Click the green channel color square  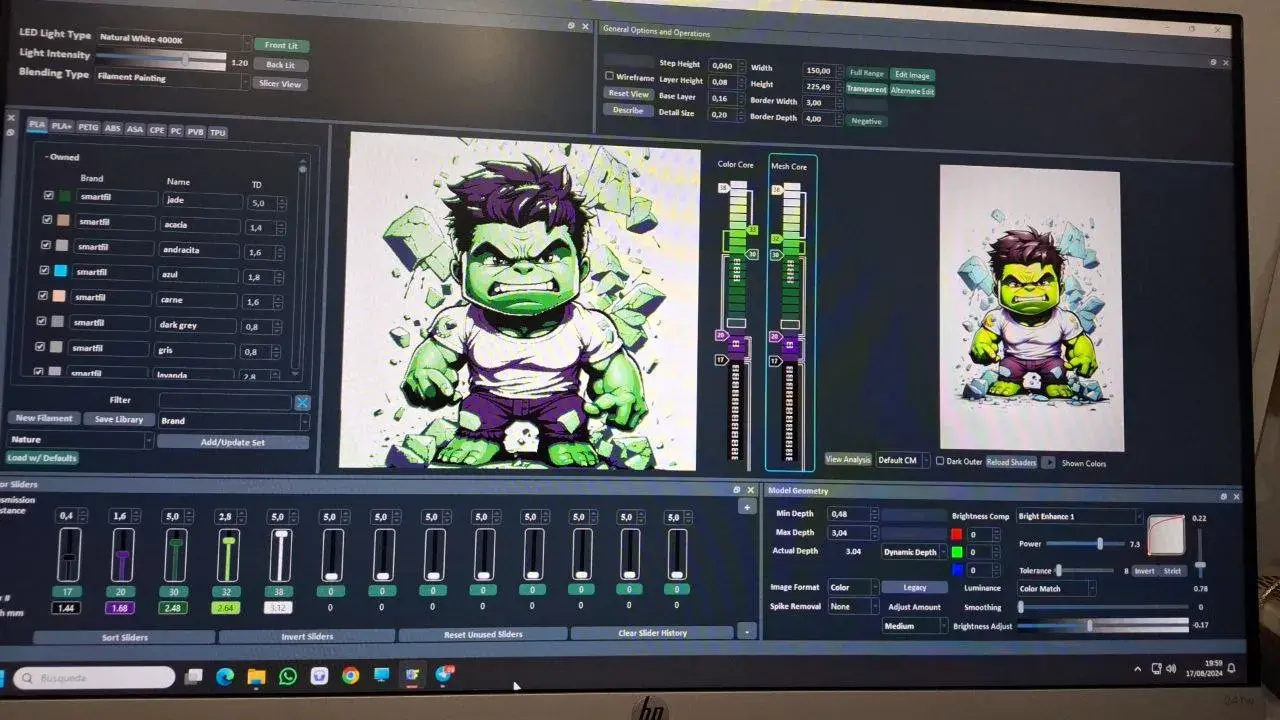[x=956, y=552]
